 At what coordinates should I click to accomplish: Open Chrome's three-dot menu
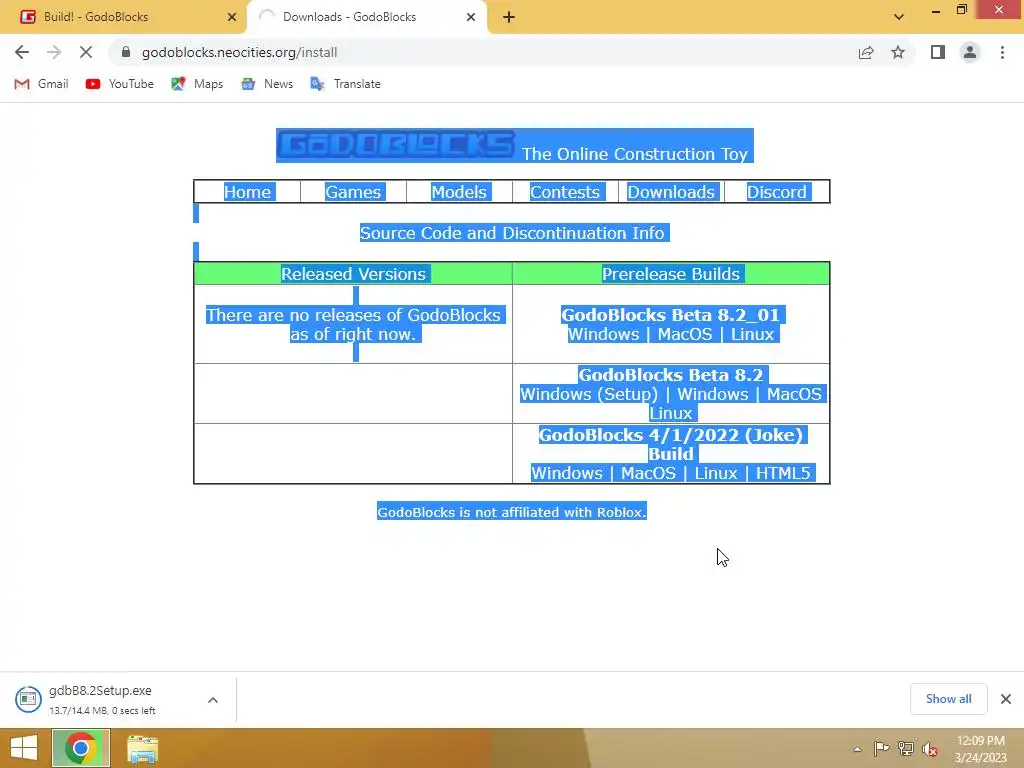(x=1002, y=52)
